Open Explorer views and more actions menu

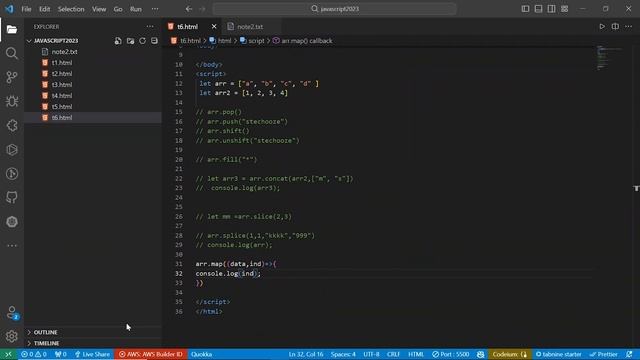click(150, 27)
